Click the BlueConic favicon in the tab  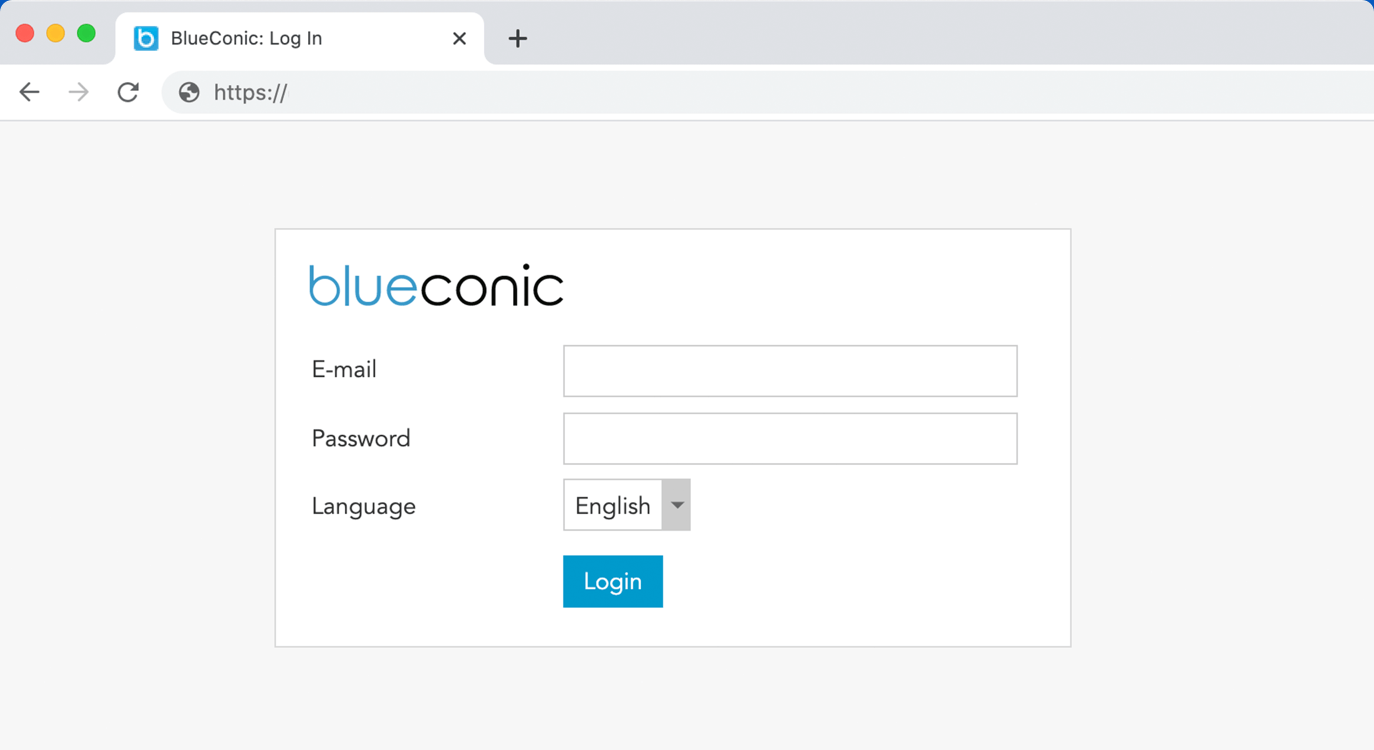click(x=146, y=38)
